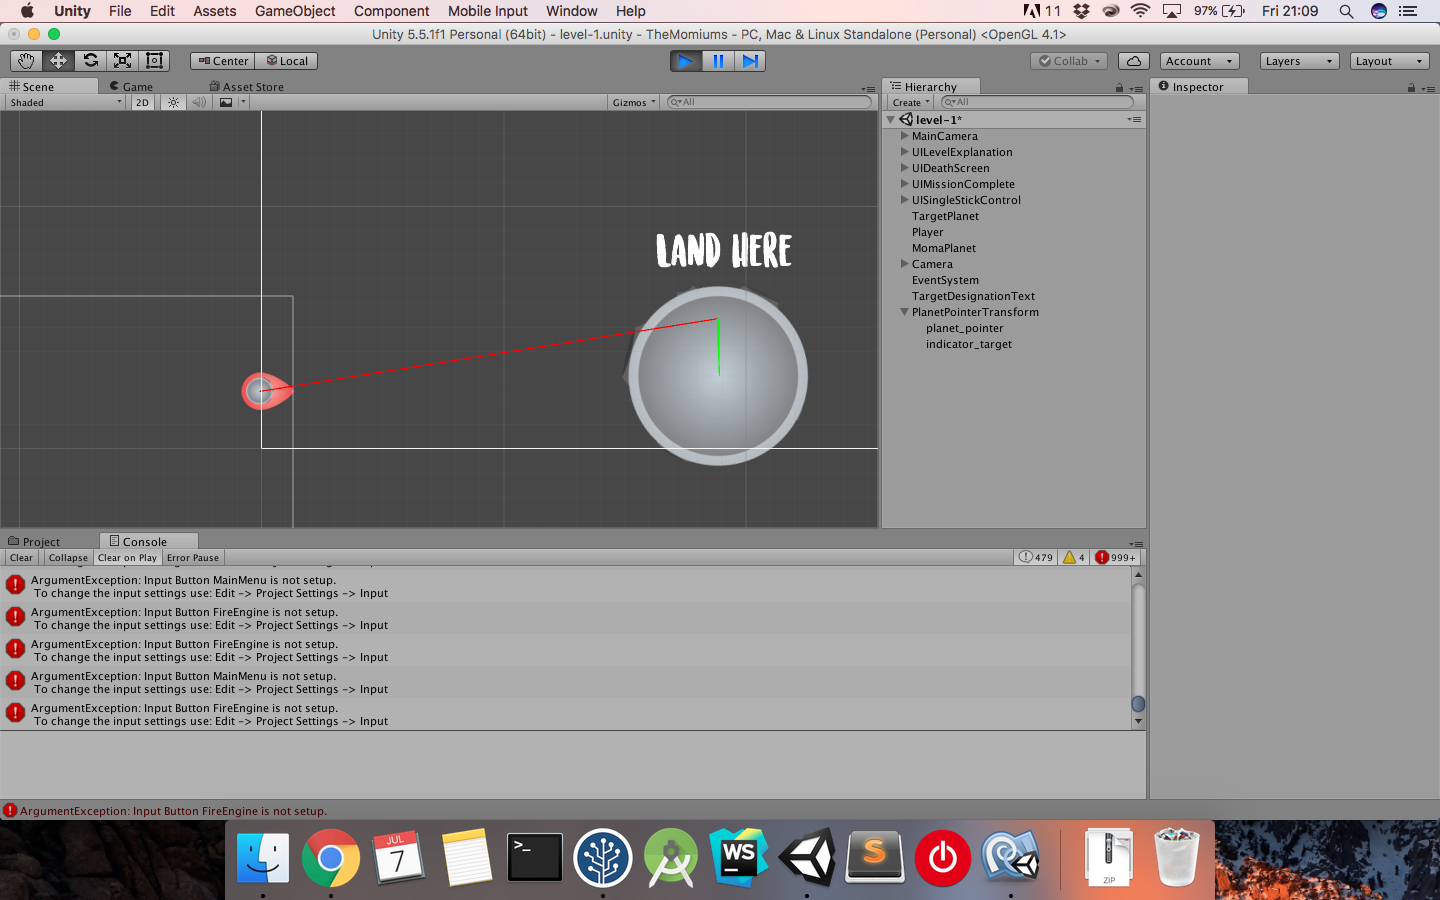Select the Scale tool
This screenshot has width=1440, height=900.
coord(122,61)
